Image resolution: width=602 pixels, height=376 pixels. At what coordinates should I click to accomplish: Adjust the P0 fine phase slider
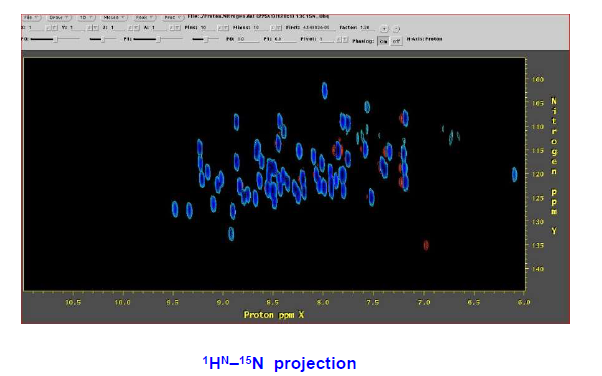tap(102, 39)
